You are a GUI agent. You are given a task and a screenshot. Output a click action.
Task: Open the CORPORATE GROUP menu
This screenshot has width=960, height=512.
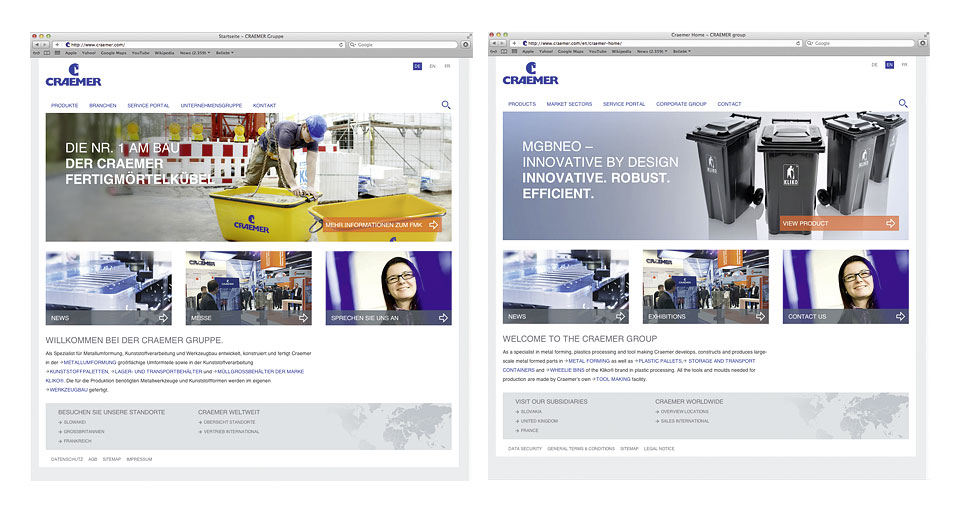681,104
